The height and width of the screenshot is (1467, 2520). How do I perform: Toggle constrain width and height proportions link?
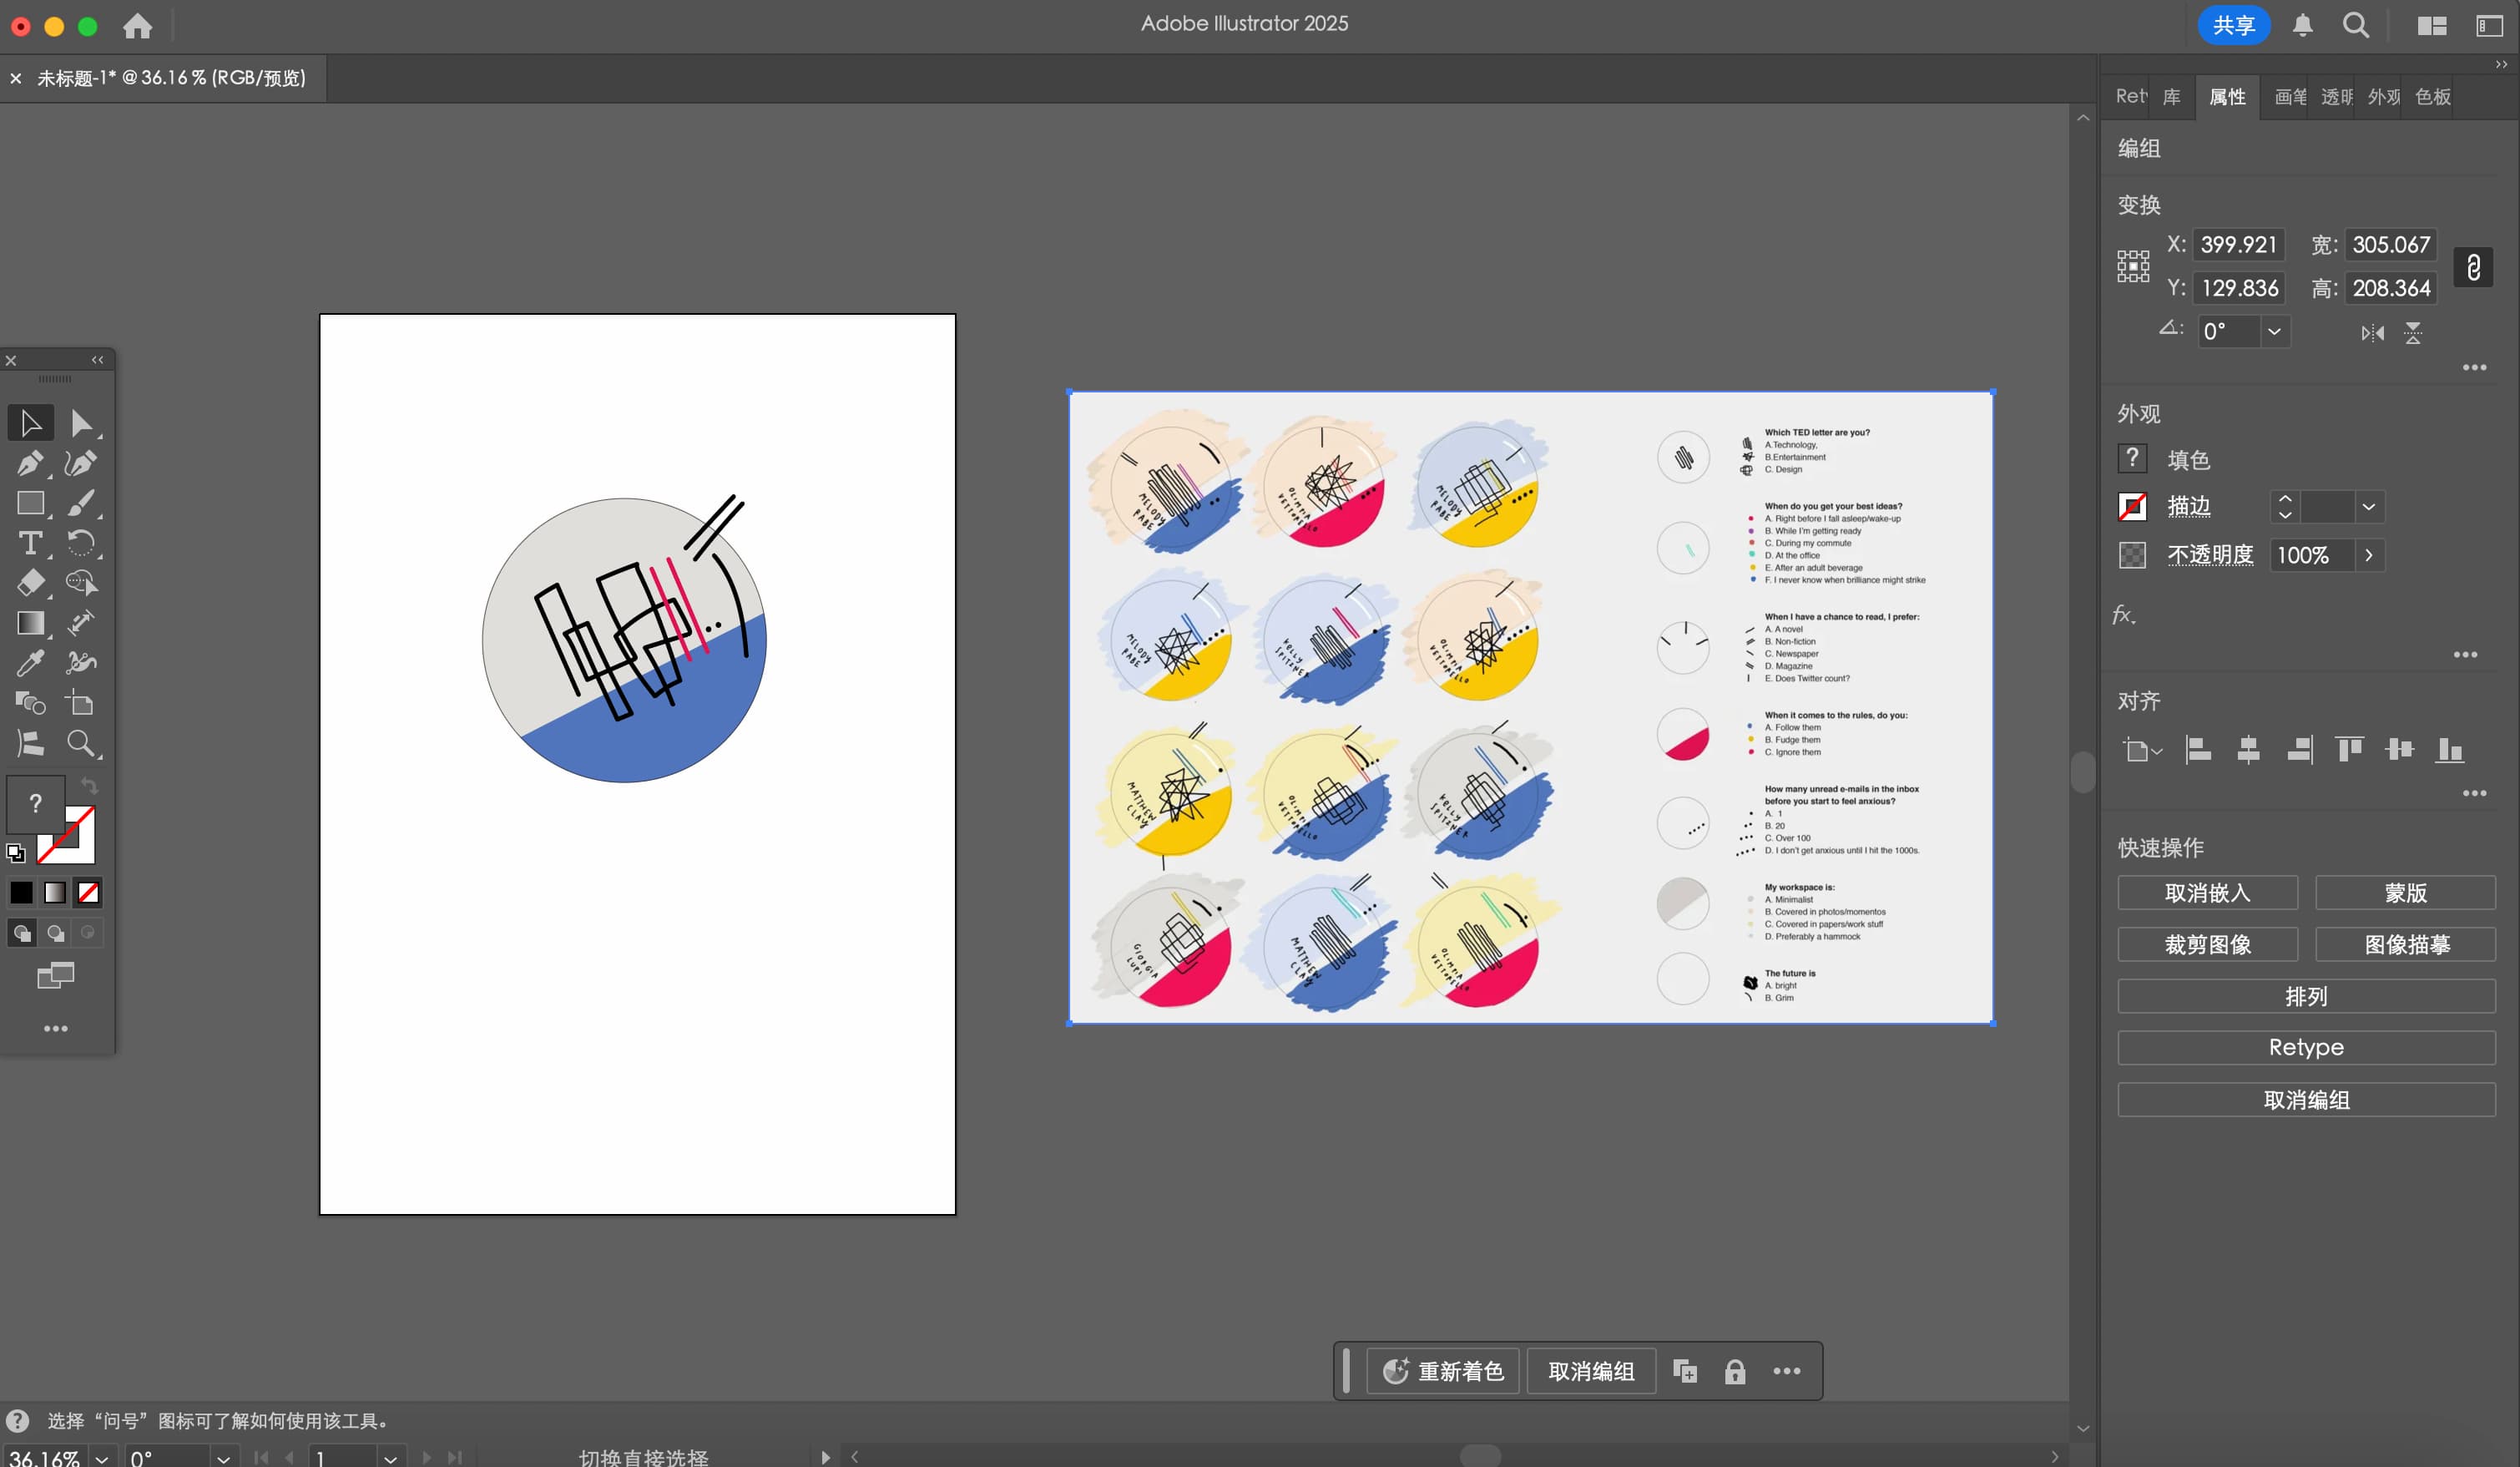(2473, 267)
